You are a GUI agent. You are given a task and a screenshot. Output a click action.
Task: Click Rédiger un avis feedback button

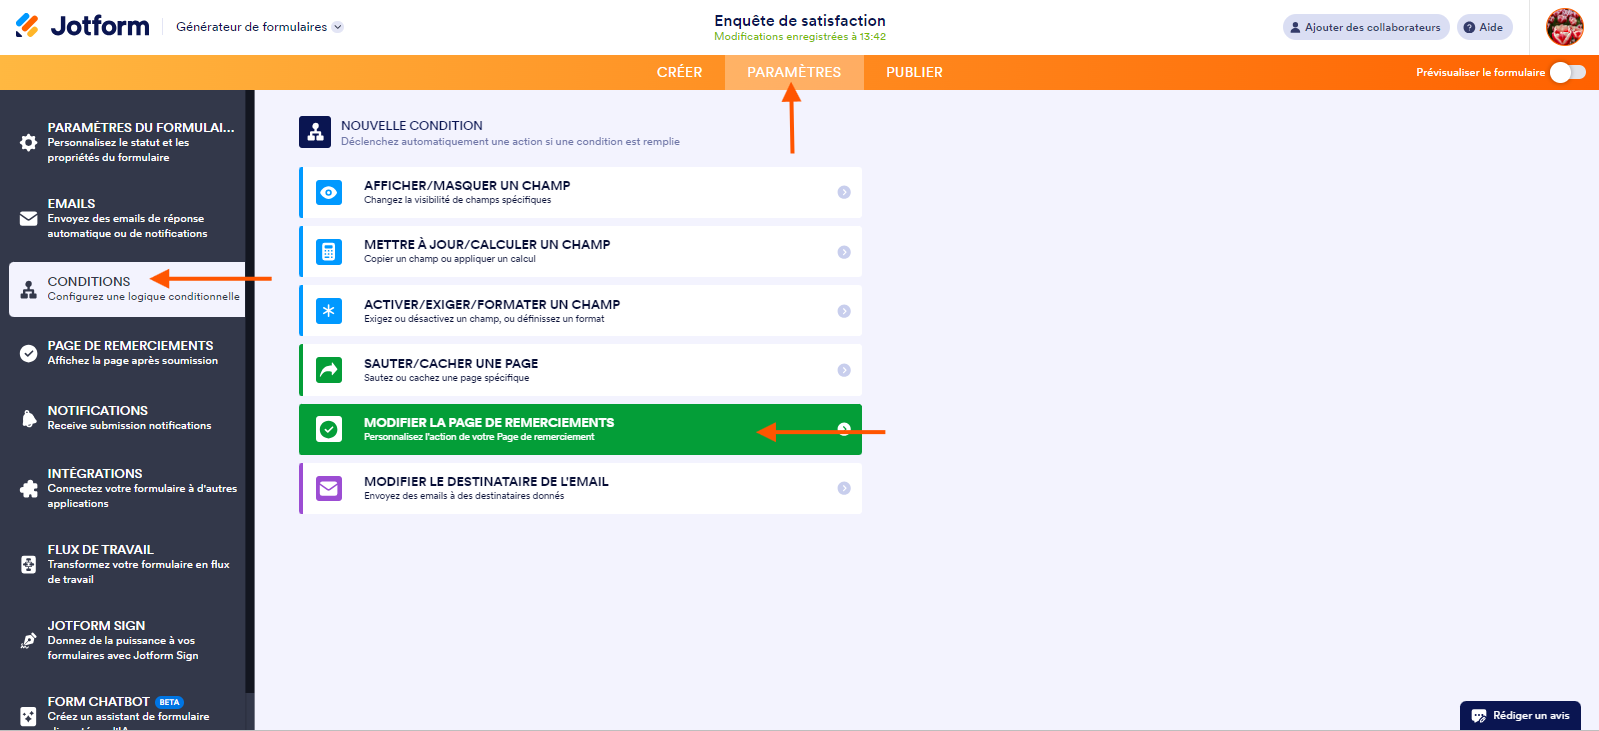click(x=1520, y=715)
